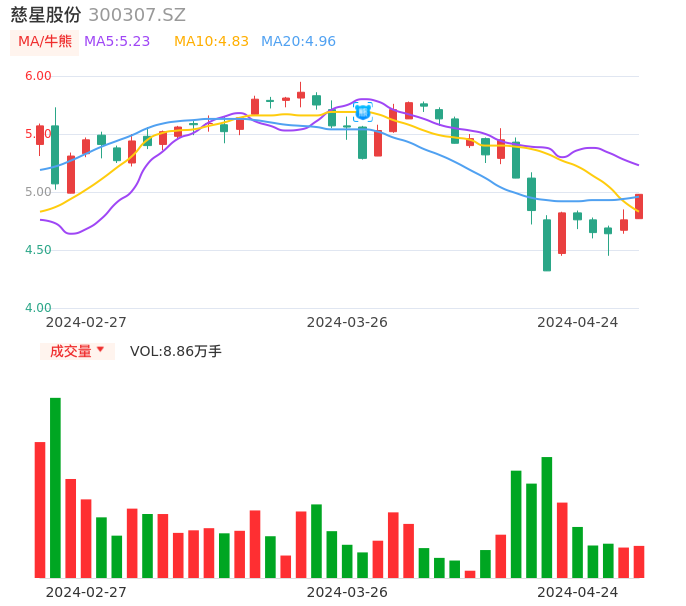Click the last red candlestick on the right
Viewport: 686px width, 606px height.
click(639, 206)
